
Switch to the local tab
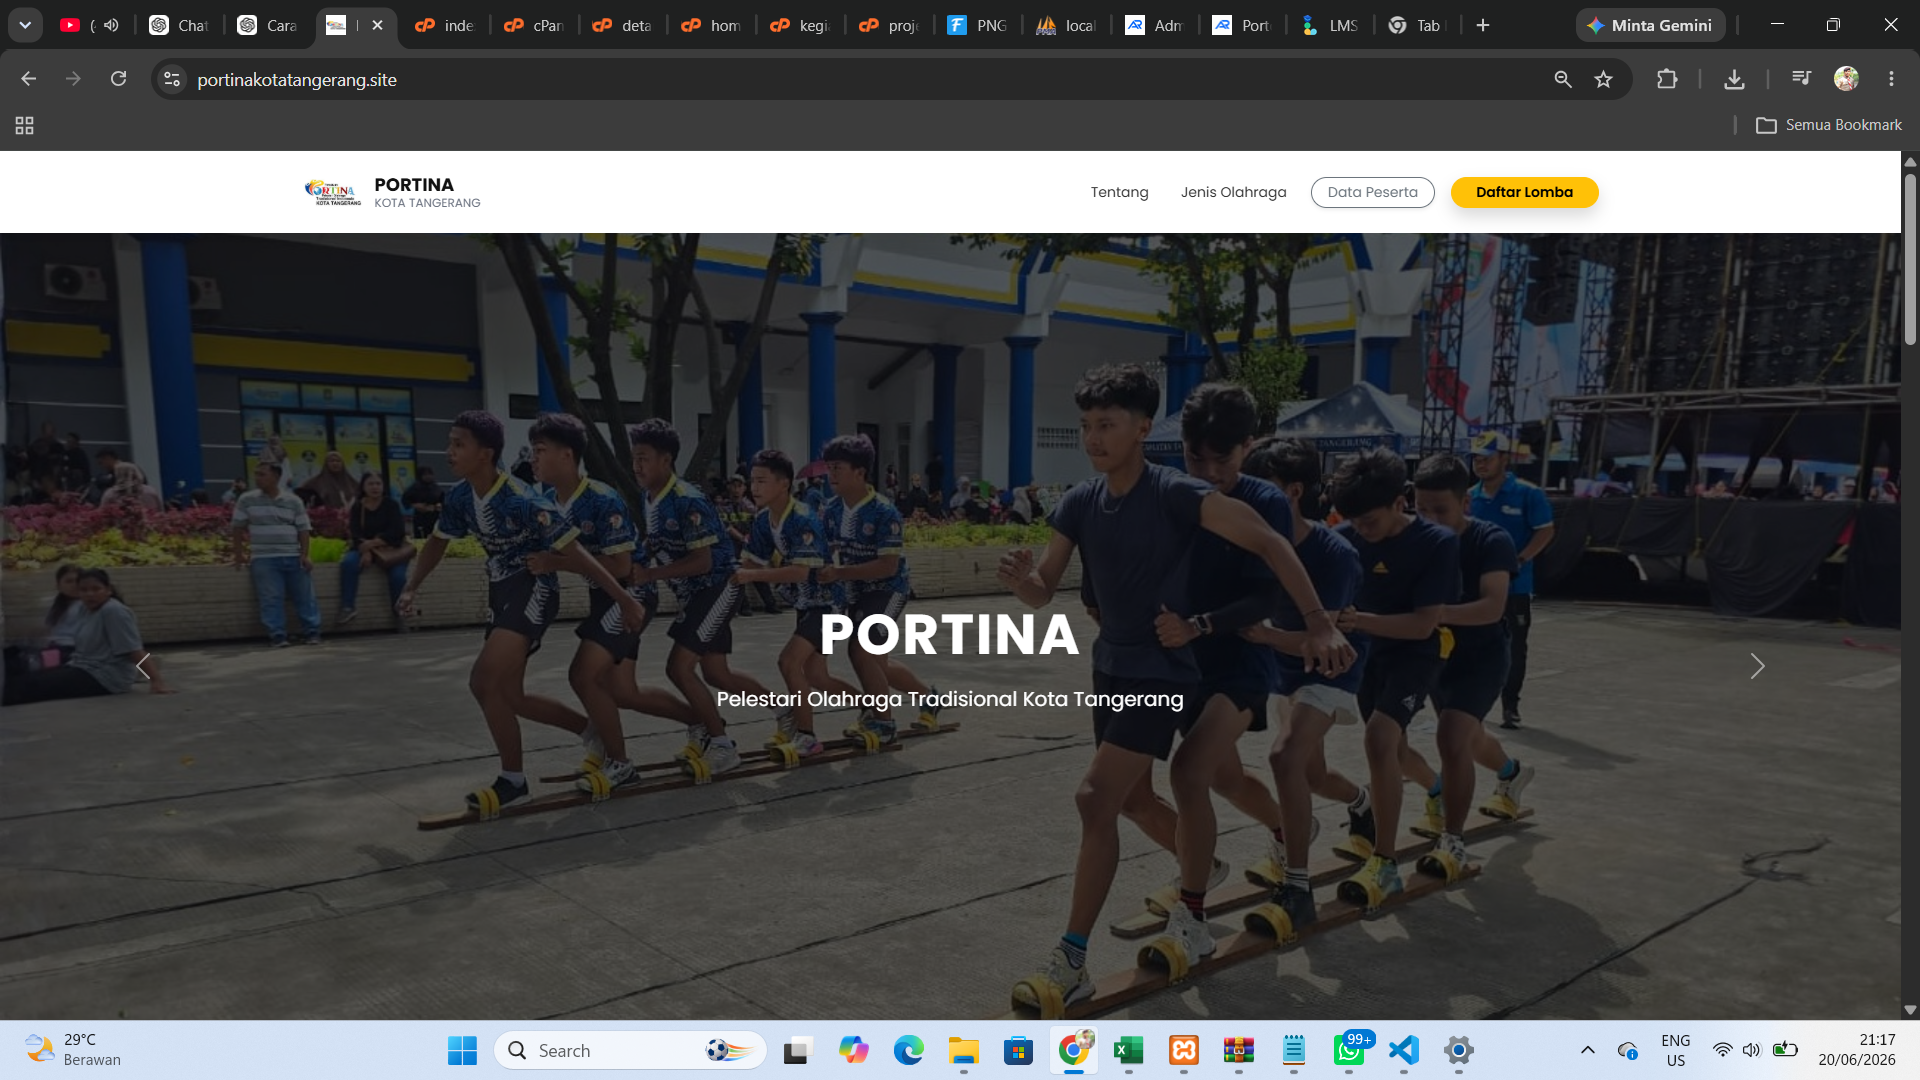pyautogui.click(x=1066, y=25)
